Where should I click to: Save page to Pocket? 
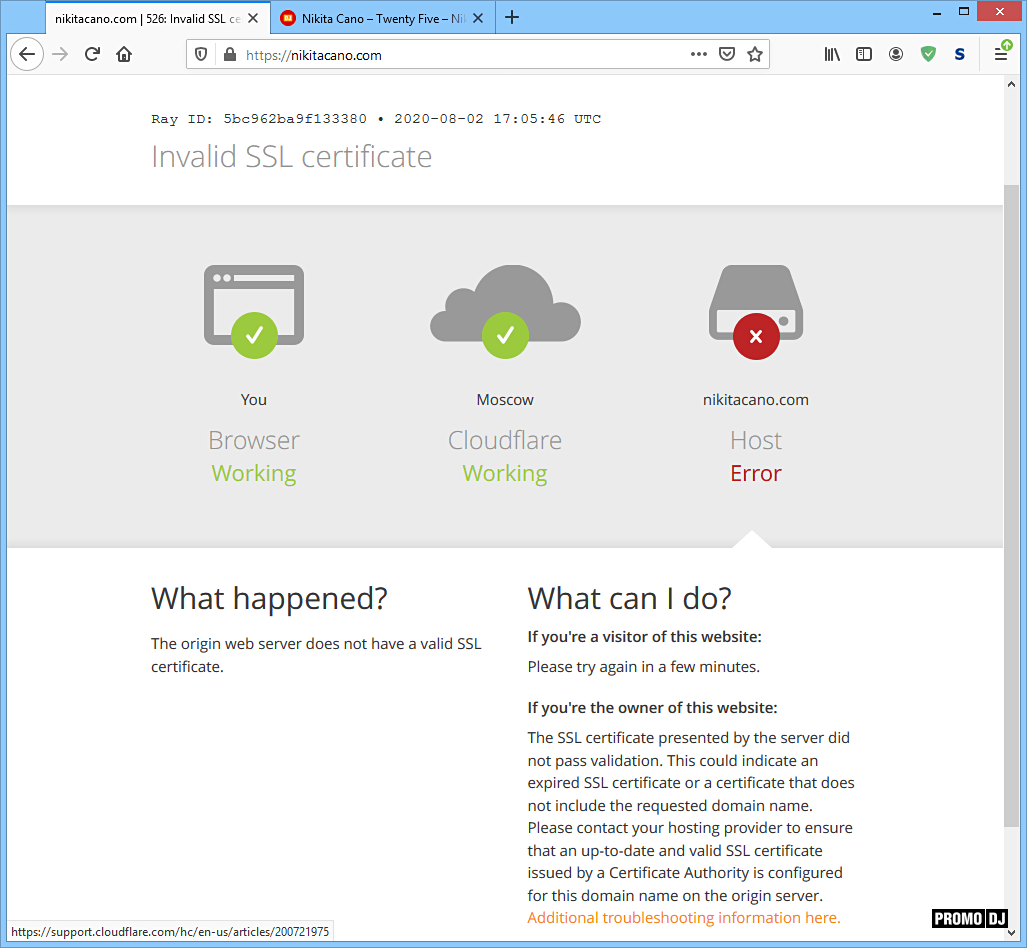(x=728, y=55)
